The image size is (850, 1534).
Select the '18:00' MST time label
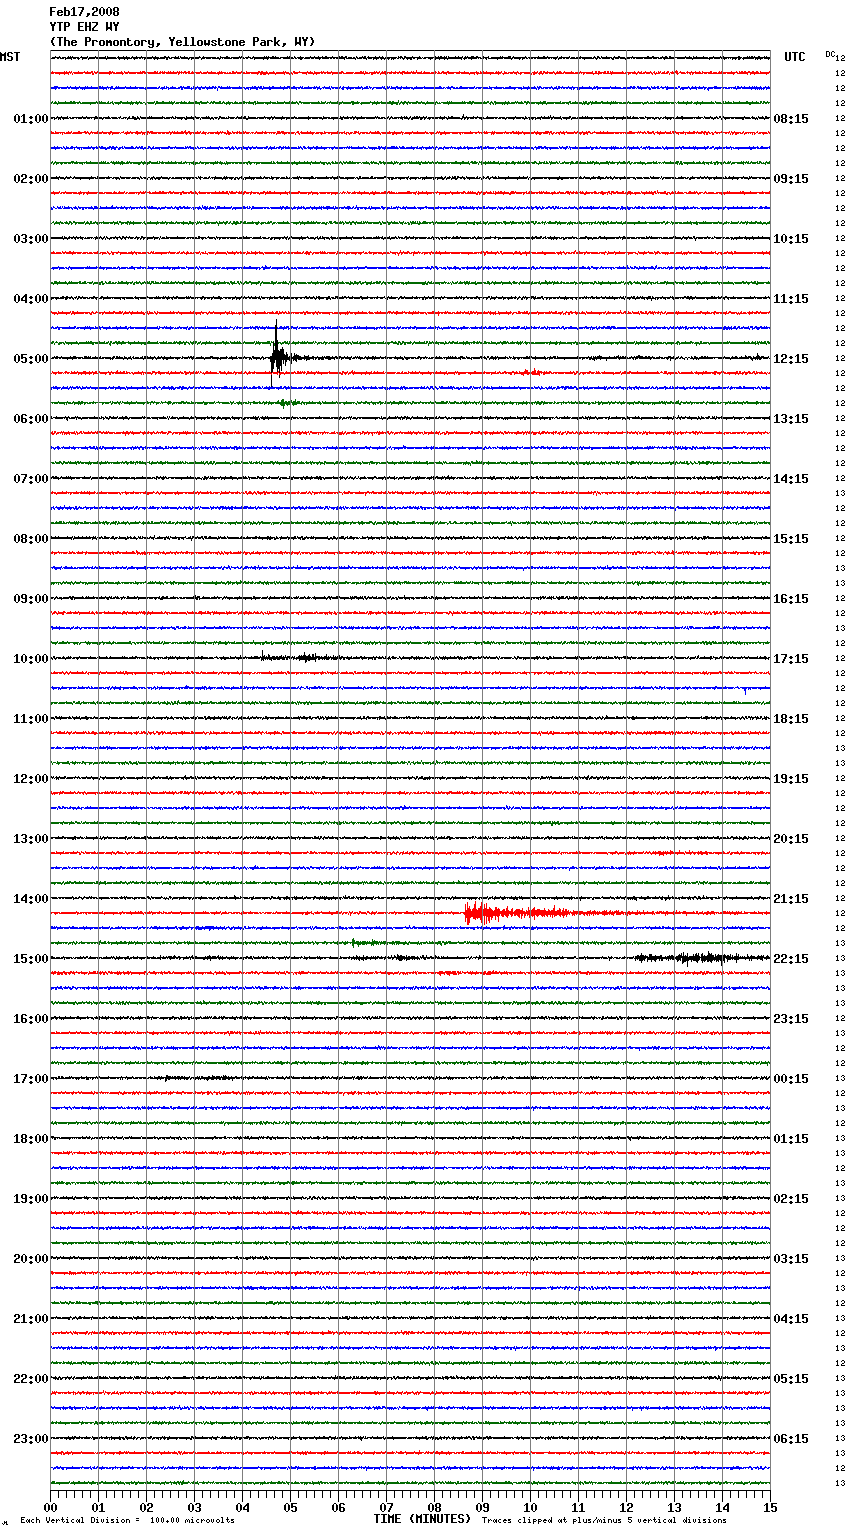(x=31, y=1139)
